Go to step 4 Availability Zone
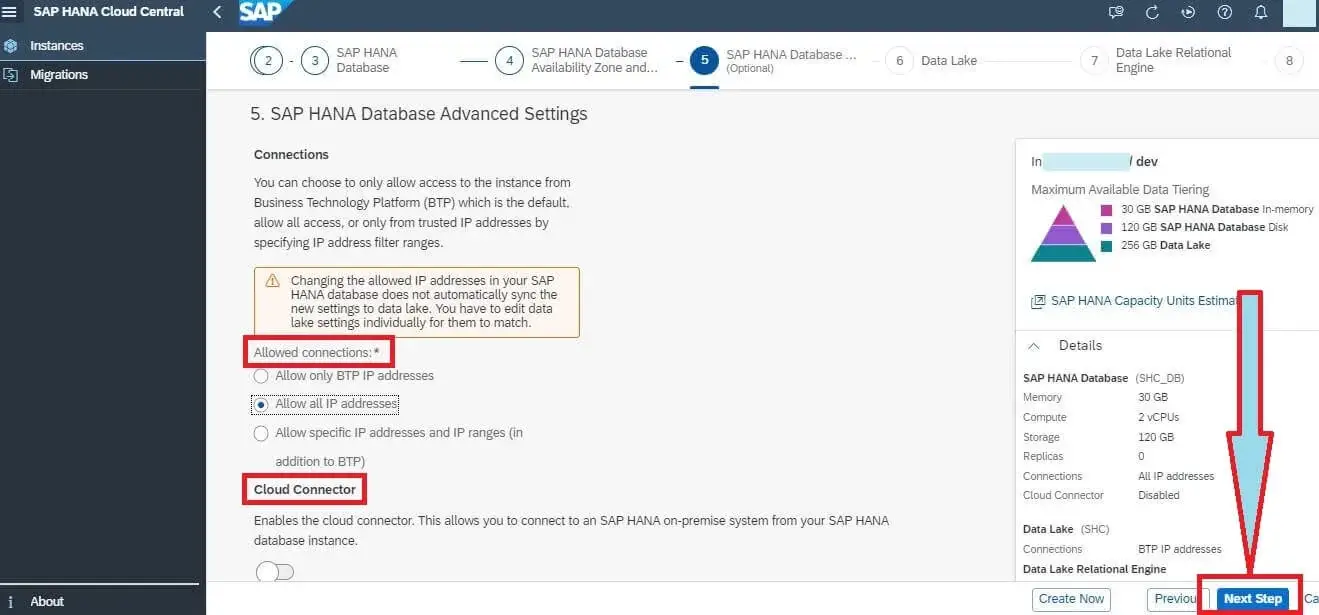 coord(509,60)
